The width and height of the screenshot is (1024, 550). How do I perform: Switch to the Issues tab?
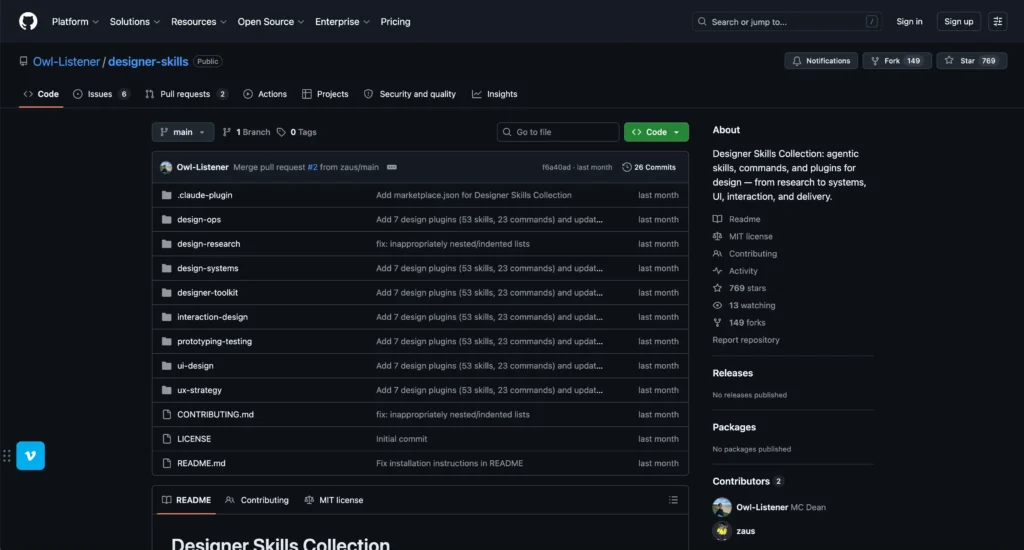tap(100, 94)
